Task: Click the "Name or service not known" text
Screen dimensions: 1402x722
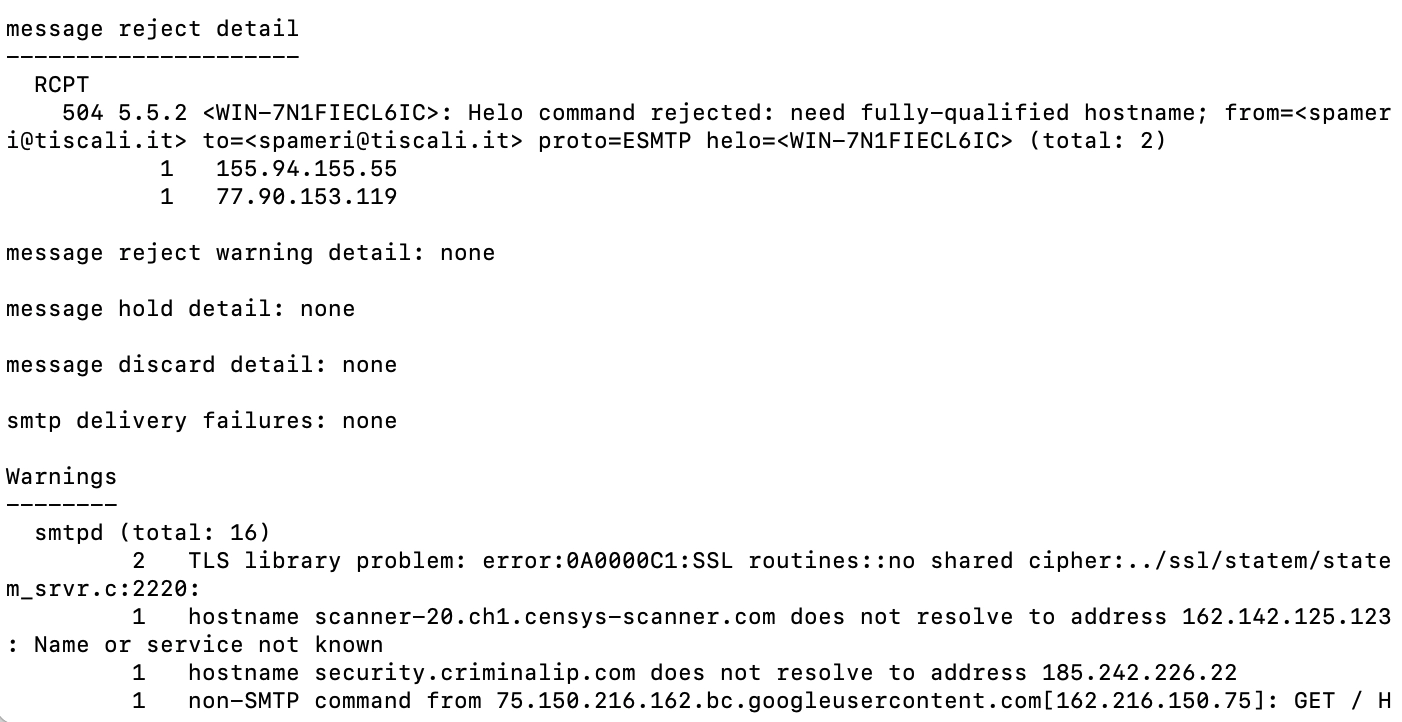Action: (x=208, y=645)
